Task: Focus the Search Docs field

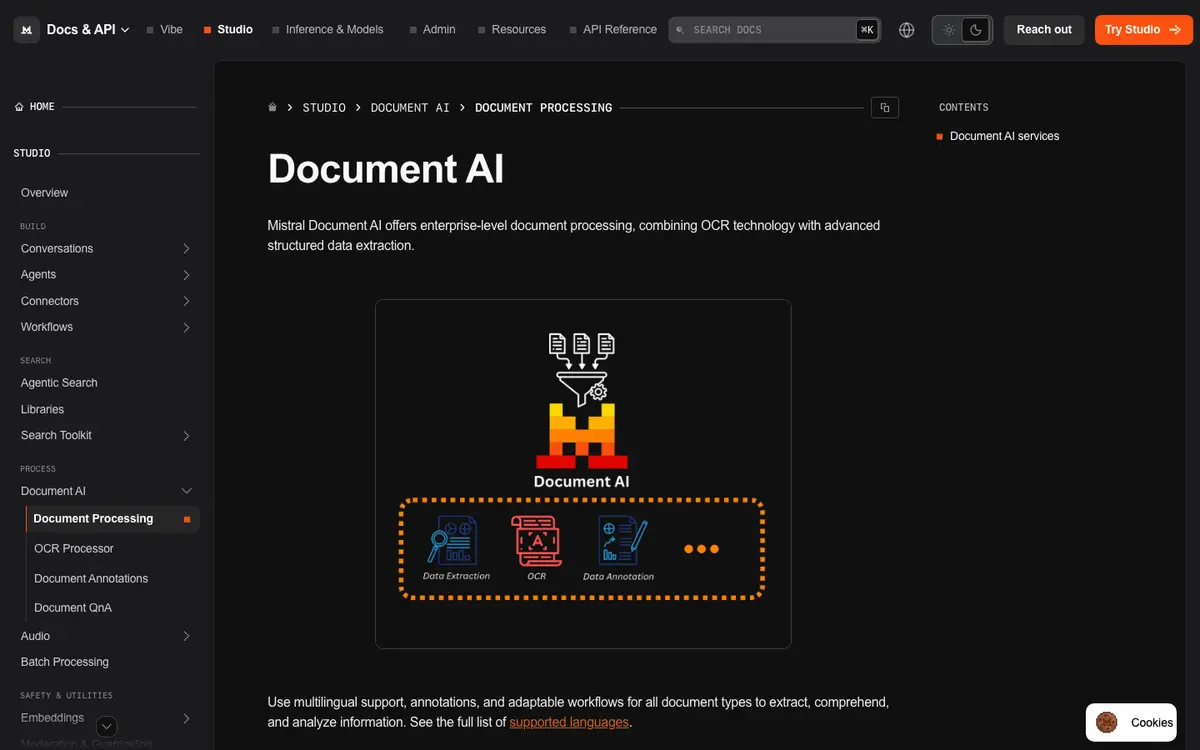Action: click(775, 30)
